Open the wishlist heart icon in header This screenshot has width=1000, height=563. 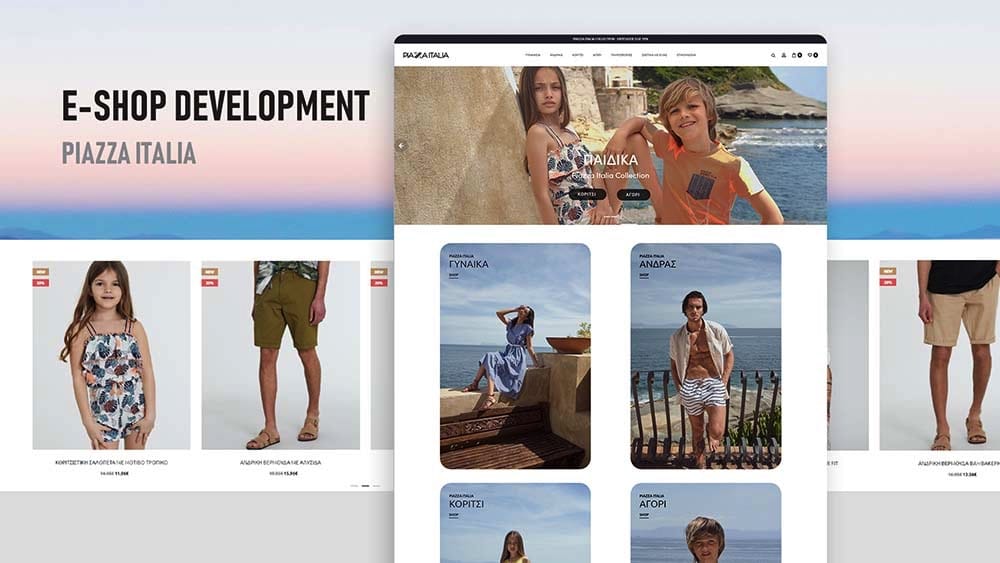[x=812, y=55]
